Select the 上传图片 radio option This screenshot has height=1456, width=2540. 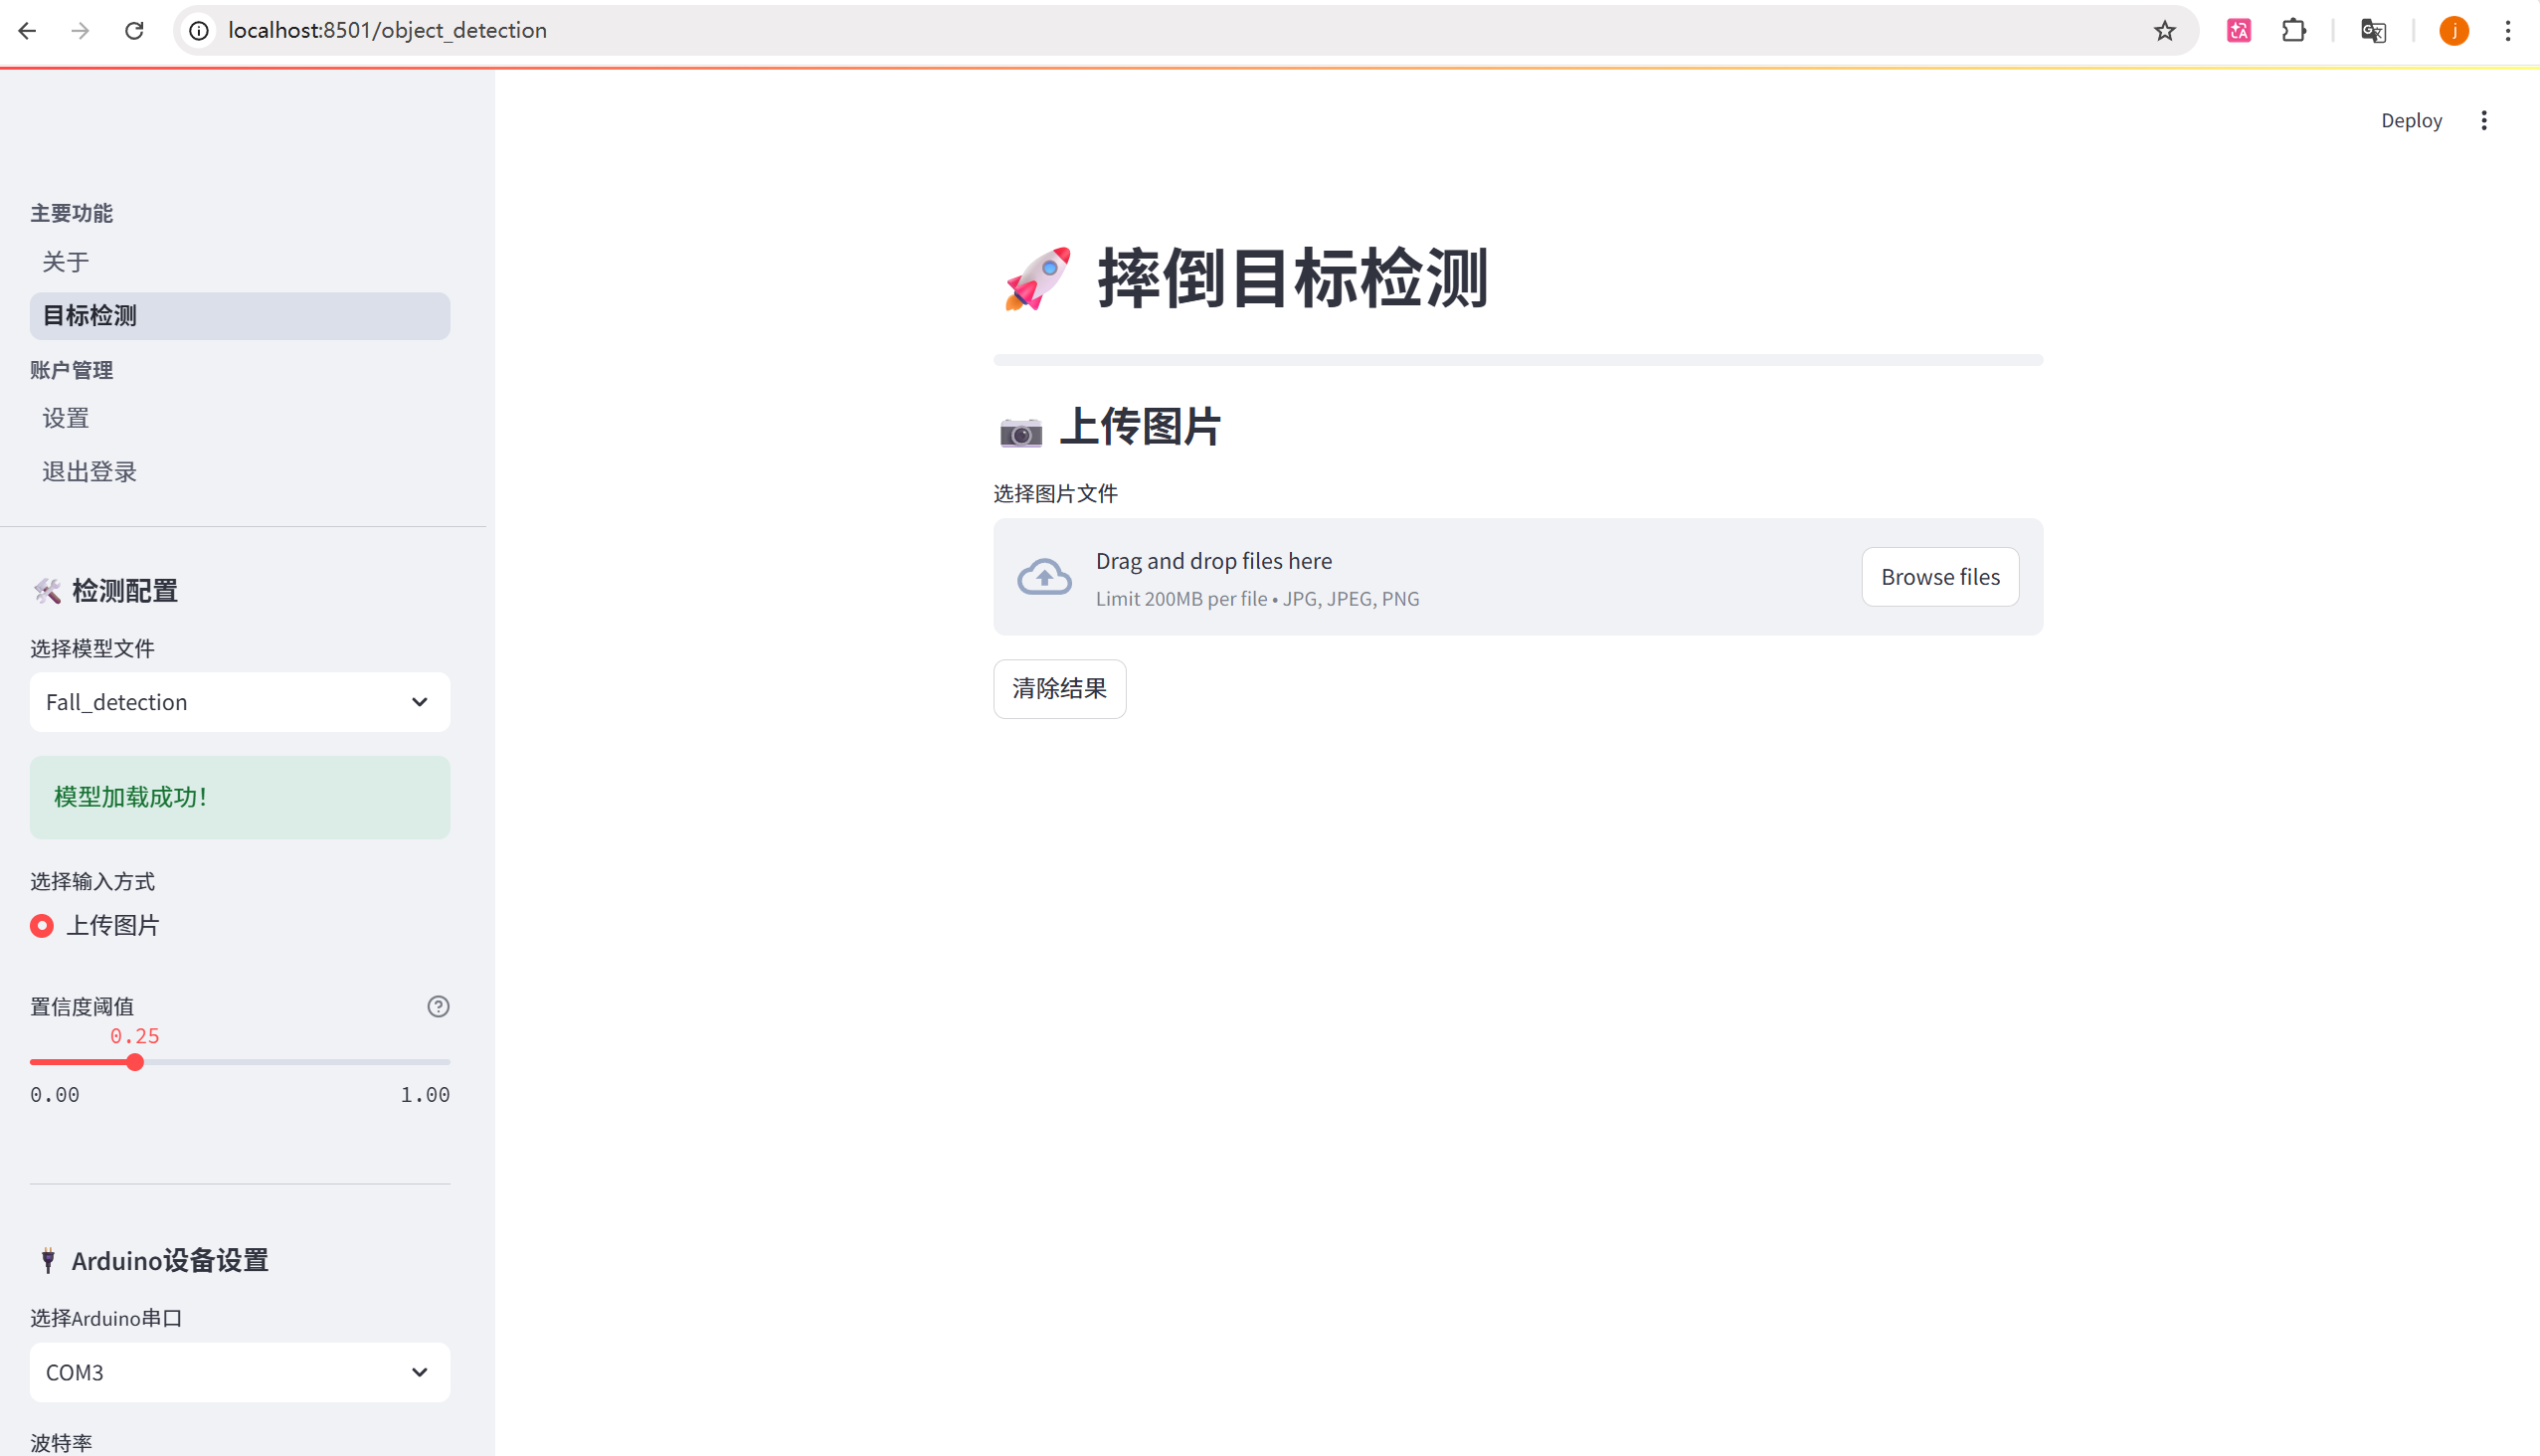point(42,925)
